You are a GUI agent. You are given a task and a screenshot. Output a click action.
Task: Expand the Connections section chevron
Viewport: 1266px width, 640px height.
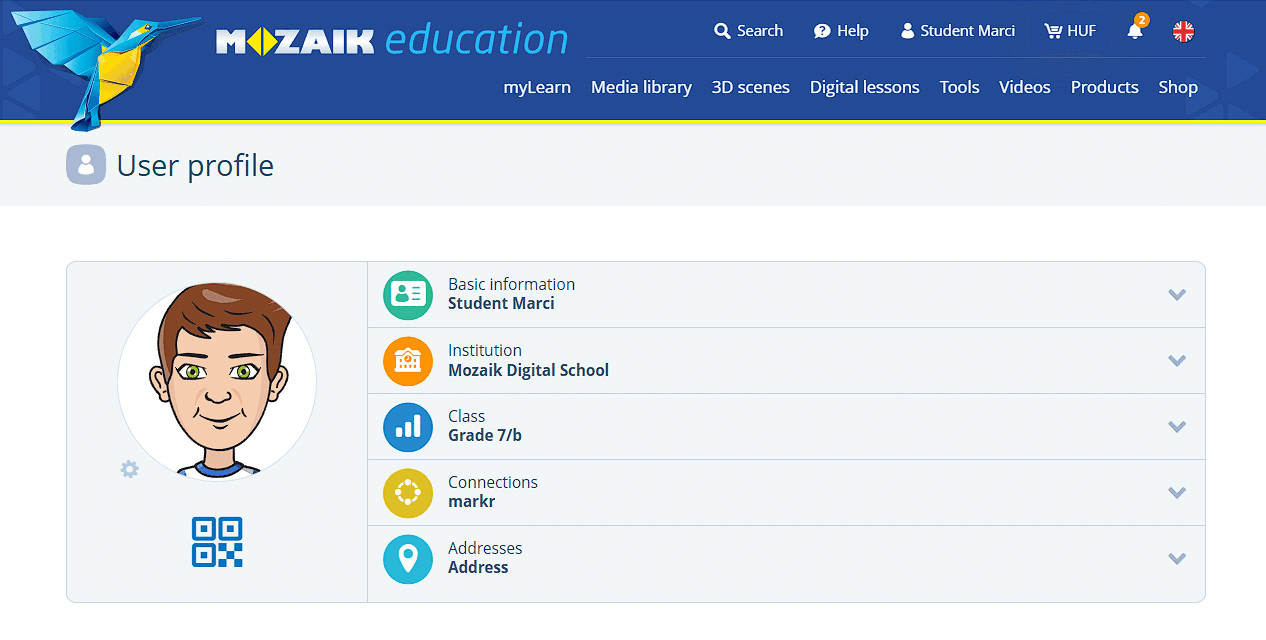point(1177,493)
